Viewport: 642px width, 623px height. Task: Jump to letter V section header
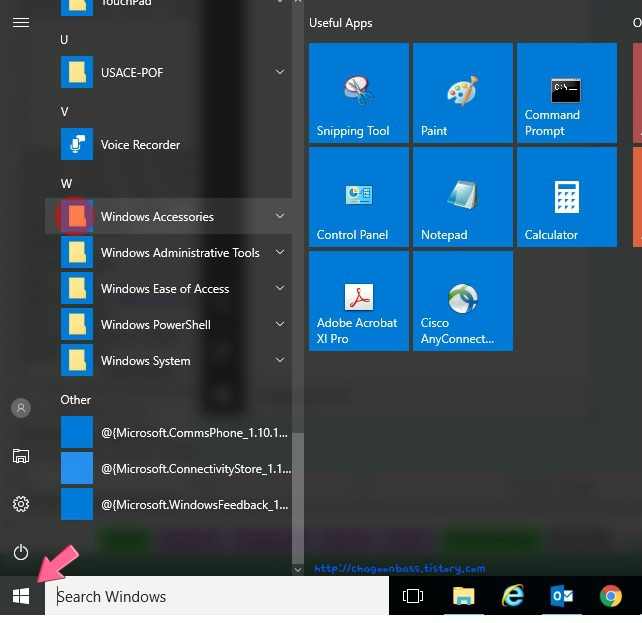[64, 111]
